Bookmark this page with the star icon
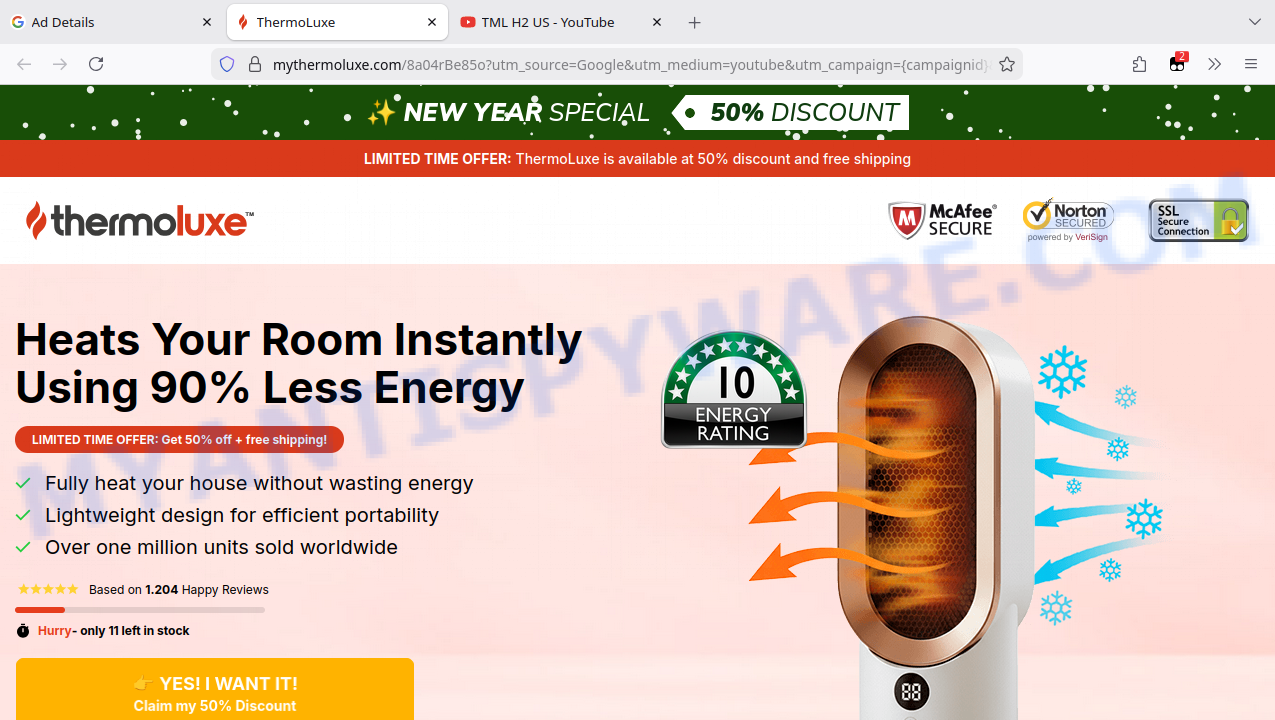The height and width of the screenshot is (720, 1275). [x=1007, y=64]
